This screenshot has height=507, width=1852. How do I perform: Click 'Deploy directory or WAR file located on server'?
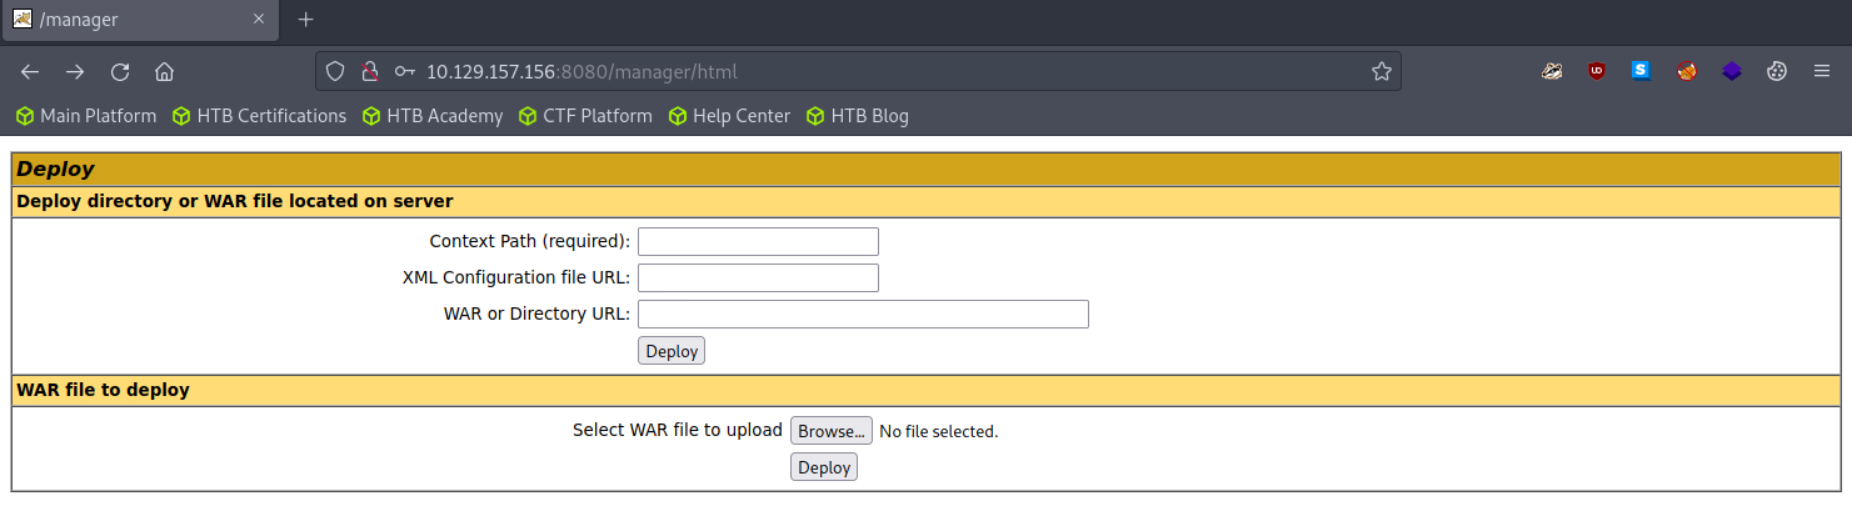[234, 201]
